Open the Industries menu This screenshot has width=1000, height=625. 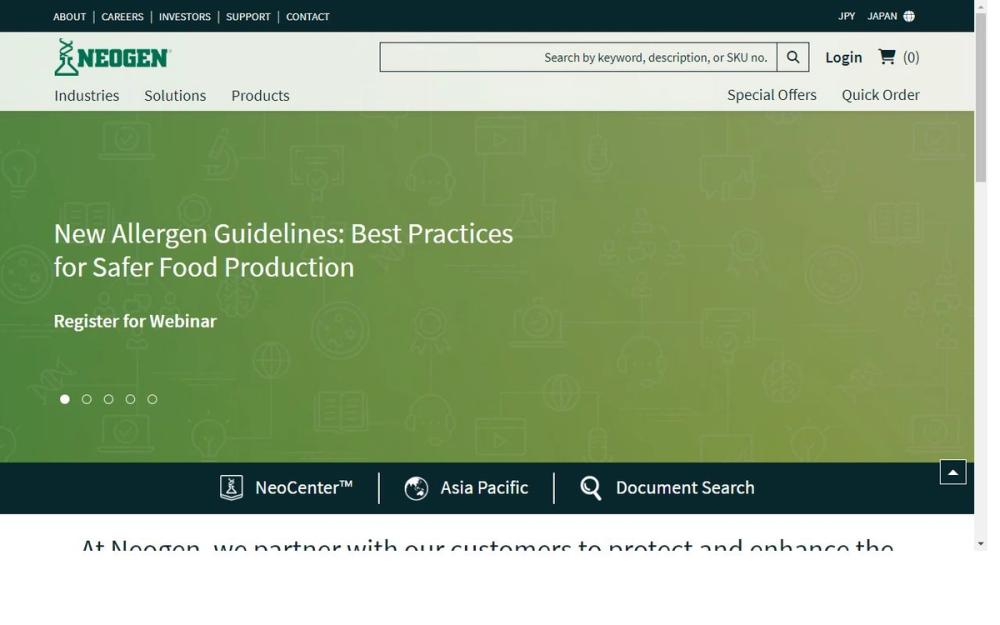click(87, 96)
